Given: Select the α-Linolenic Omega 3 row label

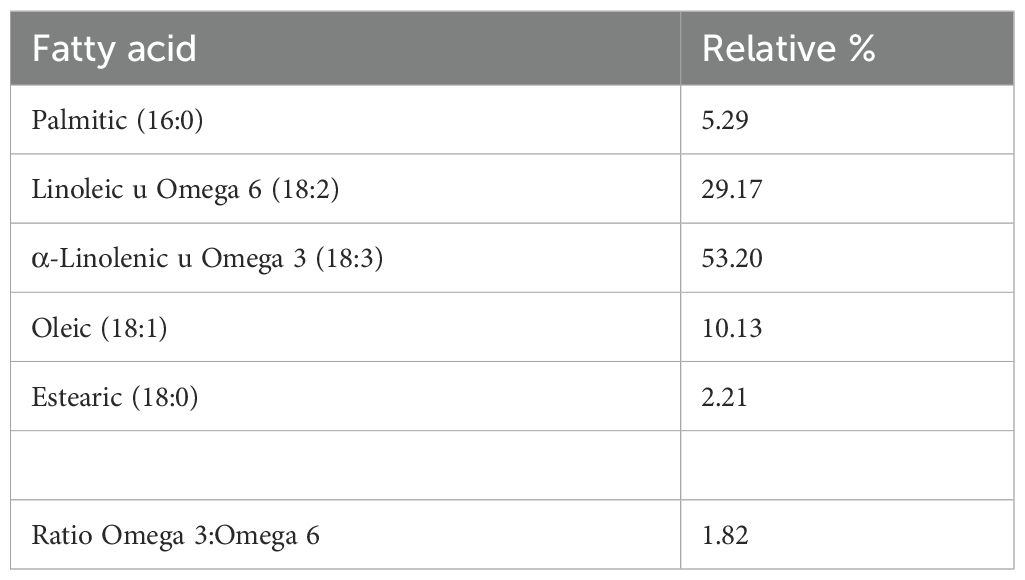Looking at the screenshot, I should pyautogui.click(x=208, y=258).
